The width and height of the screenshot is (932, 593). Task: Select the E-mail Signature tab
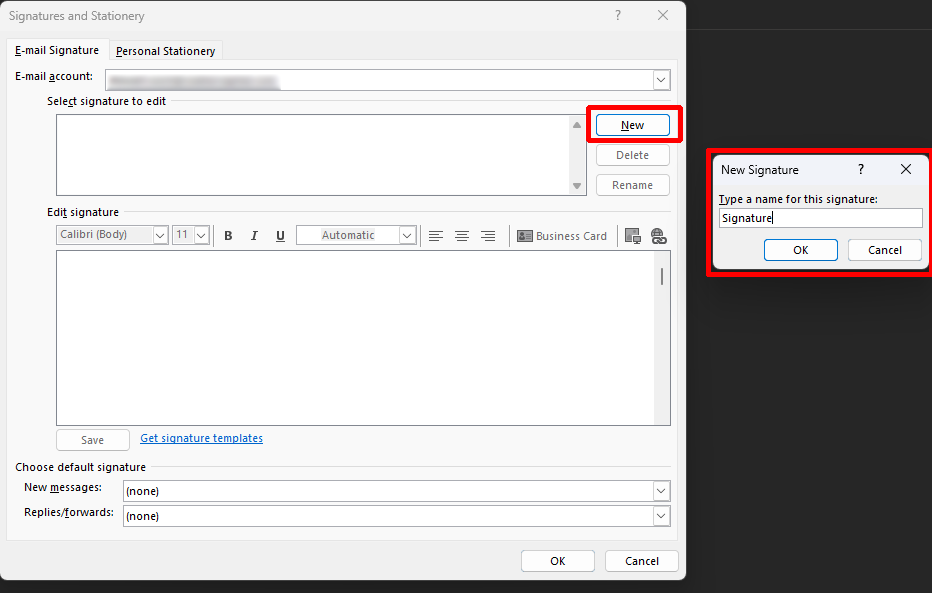[x=57, y=50]
